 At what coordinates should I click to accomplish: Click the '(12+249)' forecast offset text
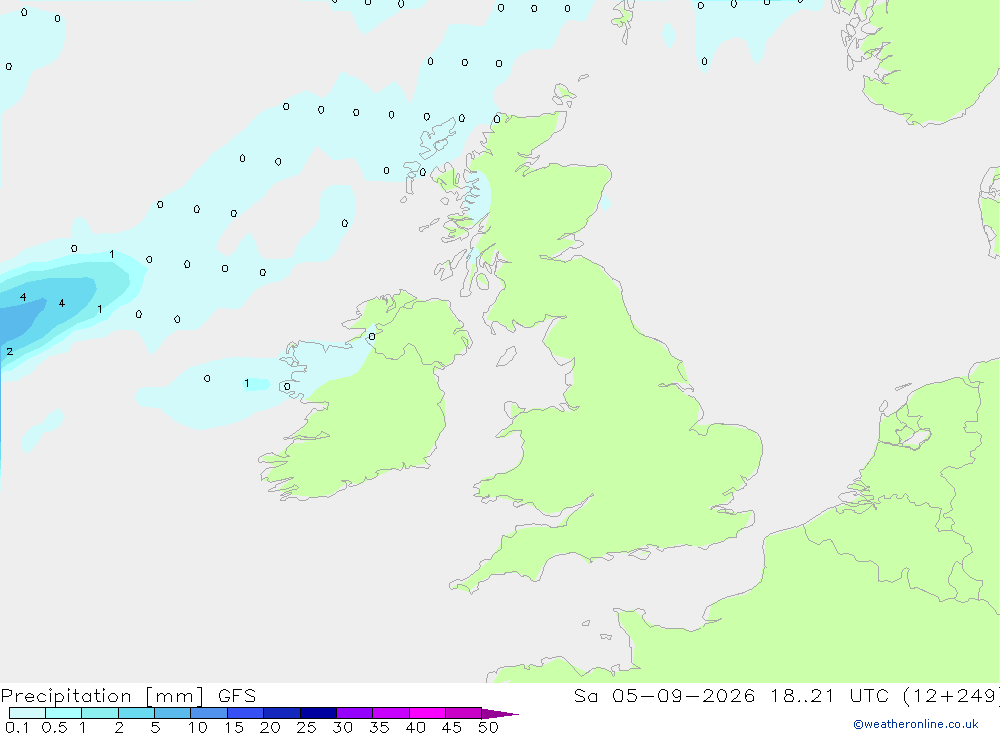click(x=952, y=695)
